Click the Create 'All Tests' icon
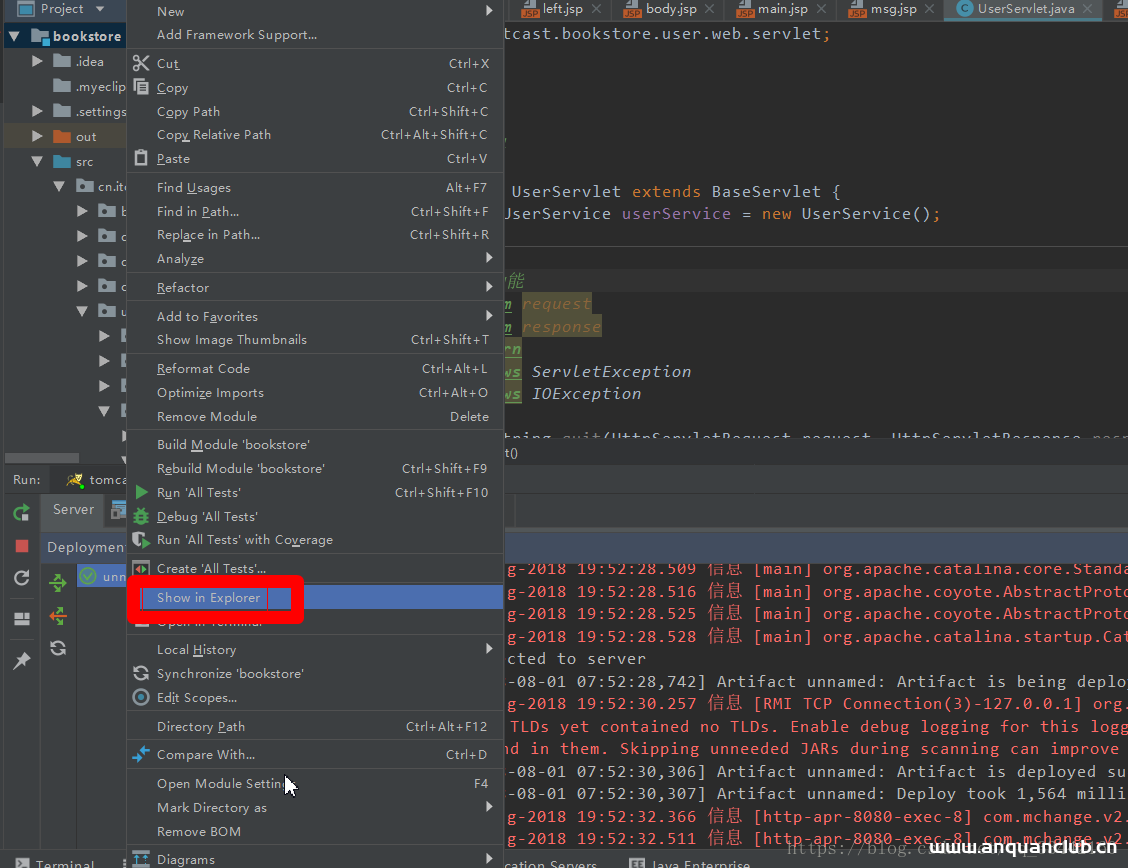Image resolution: width=1128 pixels, height=868 pixels. [141, 568]
